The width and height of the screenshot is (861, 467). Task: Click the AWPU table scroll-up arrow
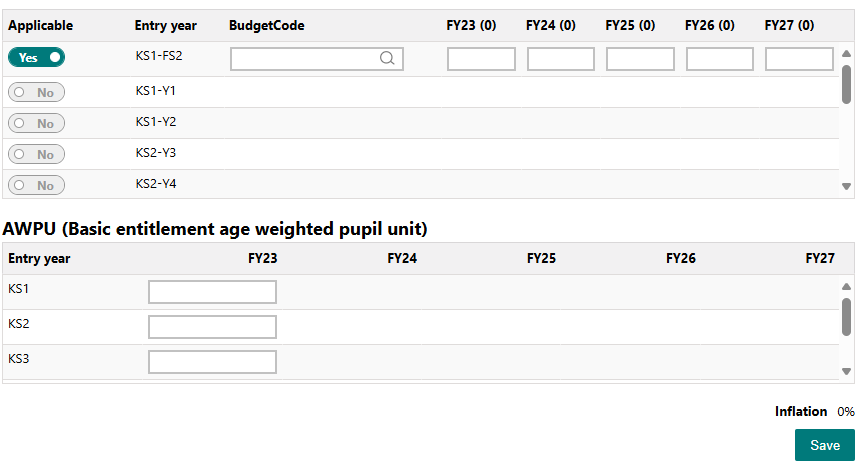846,287
